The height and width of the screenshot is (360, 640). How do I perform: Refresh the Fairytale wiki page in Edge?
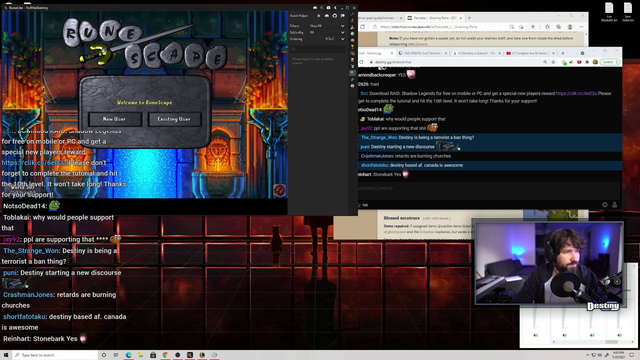click(362, 27)
